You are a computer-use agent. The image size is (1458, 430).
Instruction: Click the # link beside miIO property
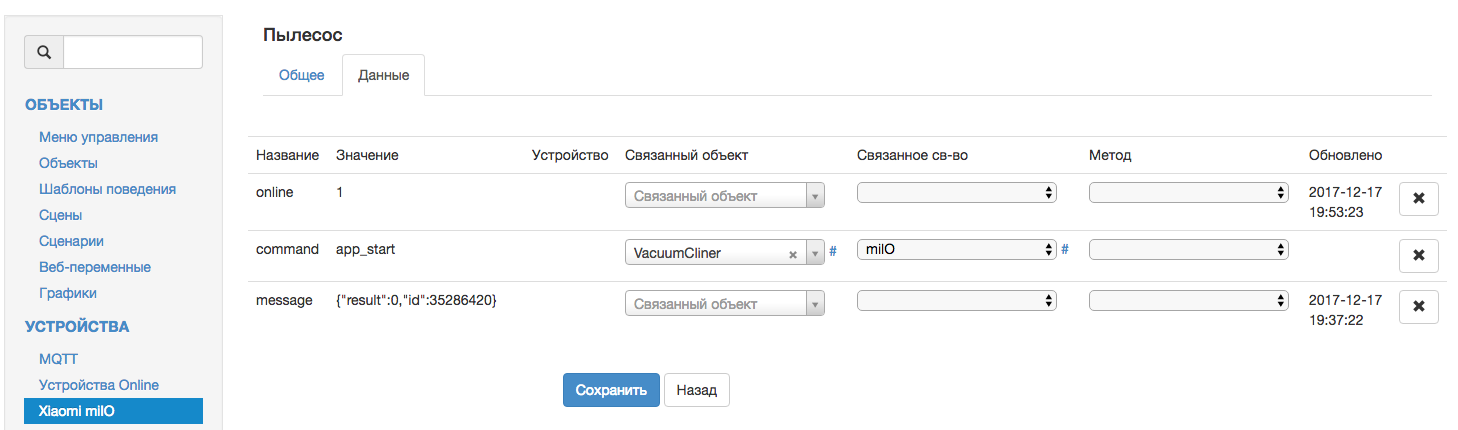pos(1065,249)
